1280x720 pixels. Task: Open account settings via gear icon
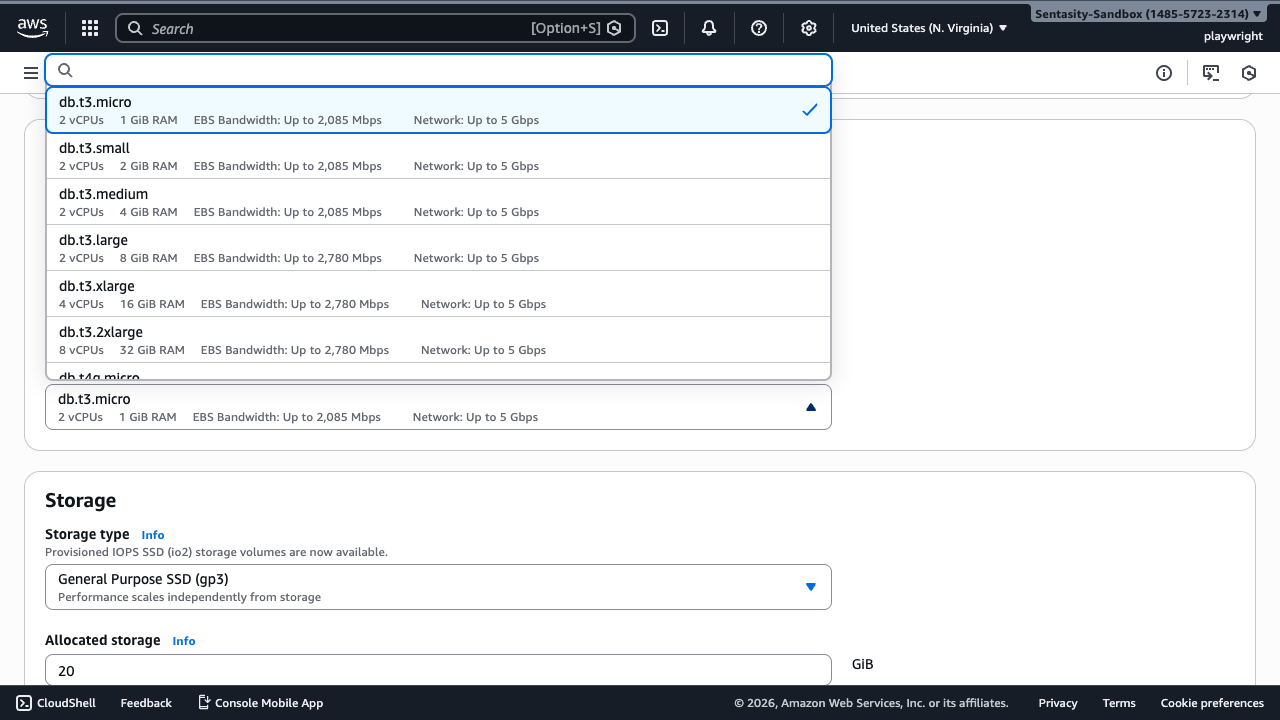coord(808,28)
